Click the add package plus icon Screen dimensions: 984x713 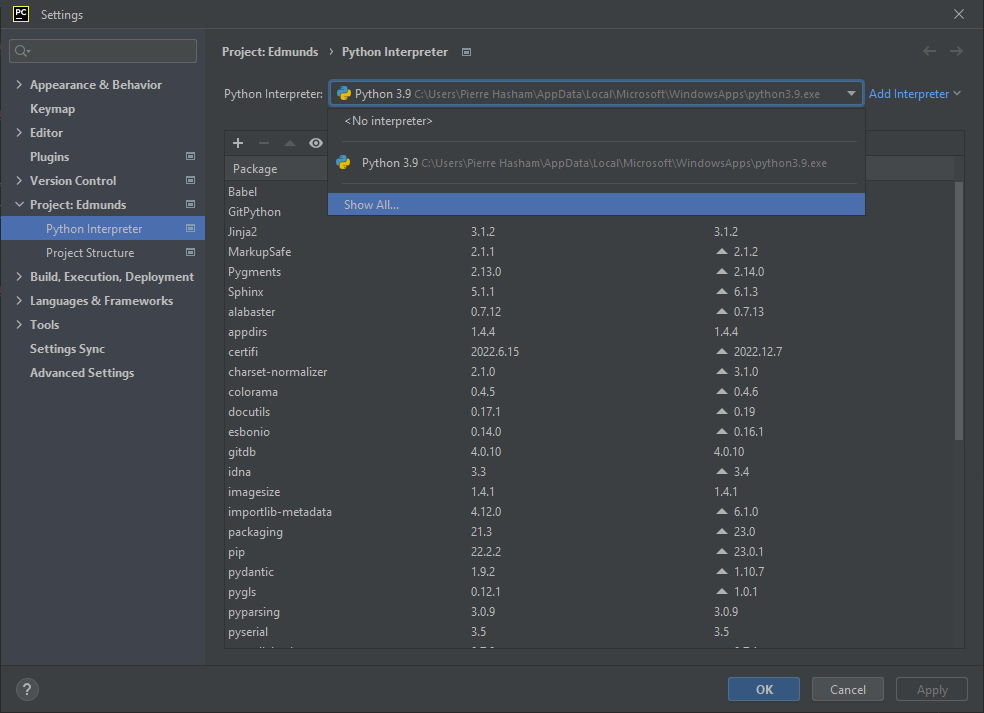(238, 143)
